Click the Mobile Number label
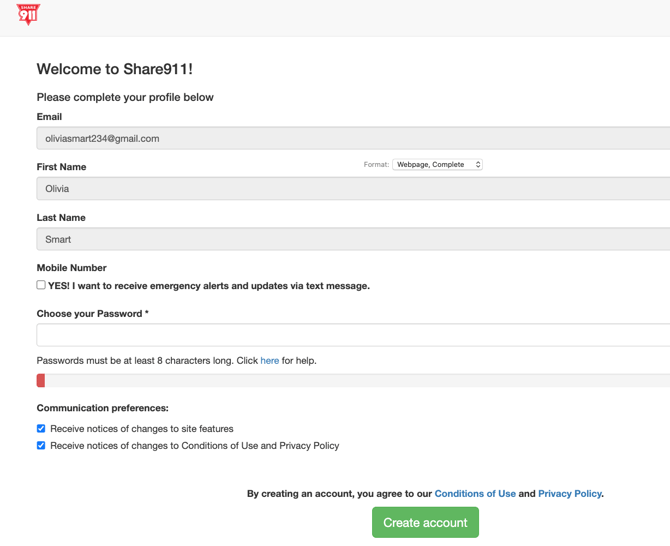This screenshot has height=546, width=670. pos(71,268)
